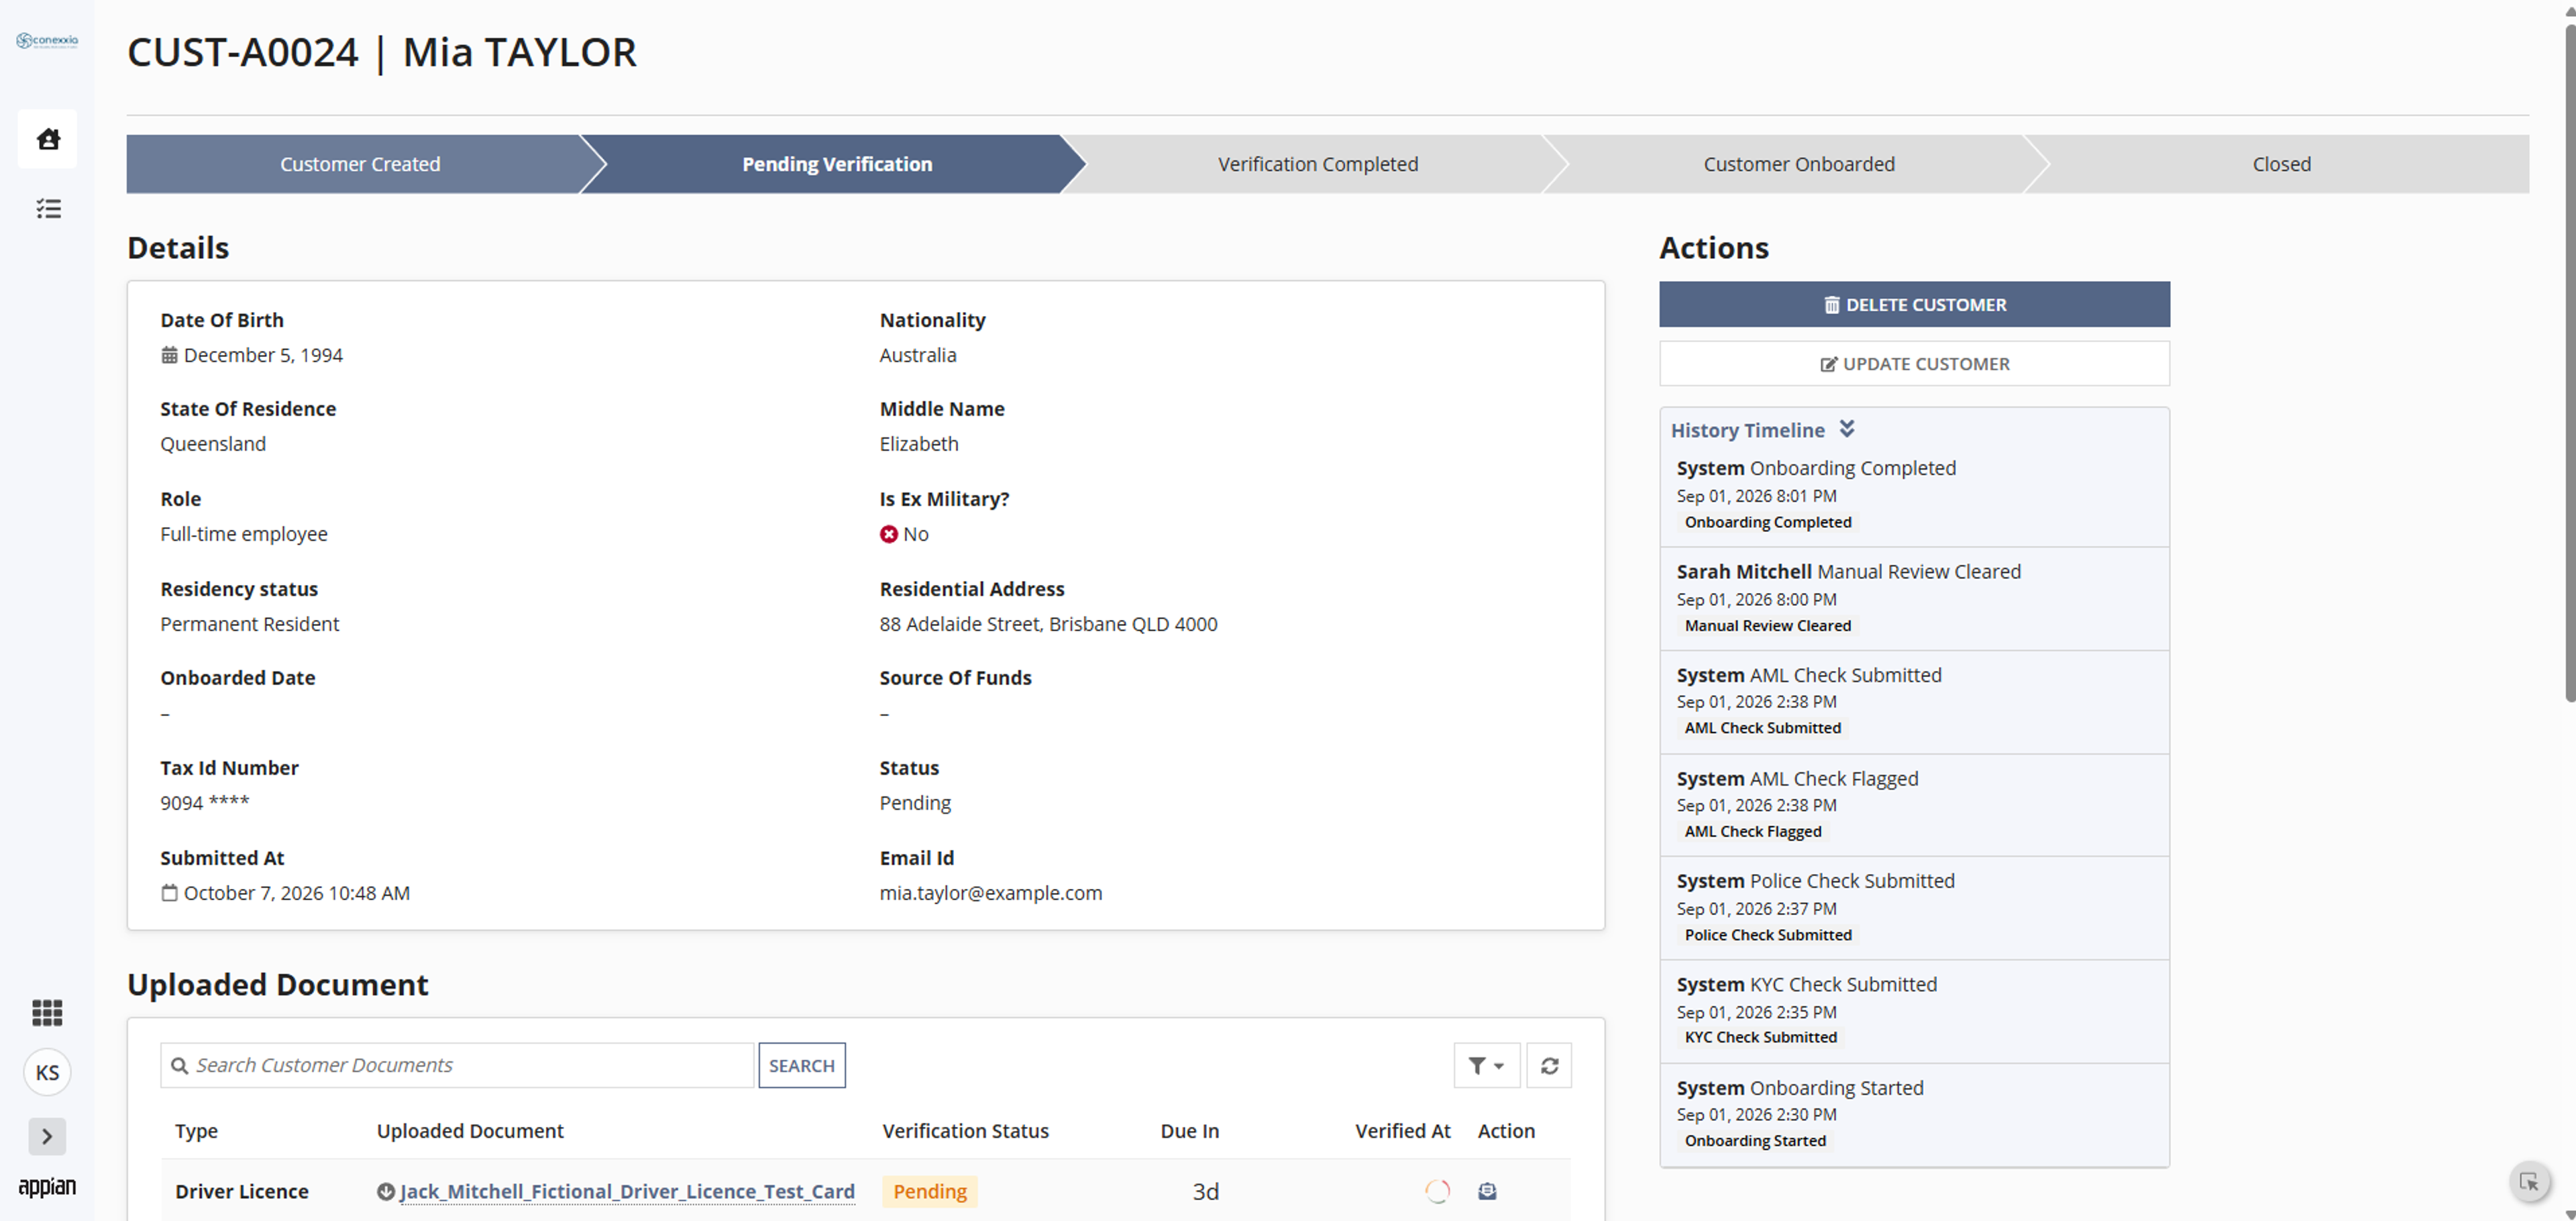Select the Customer Created milestone

(x=360, y=164)
